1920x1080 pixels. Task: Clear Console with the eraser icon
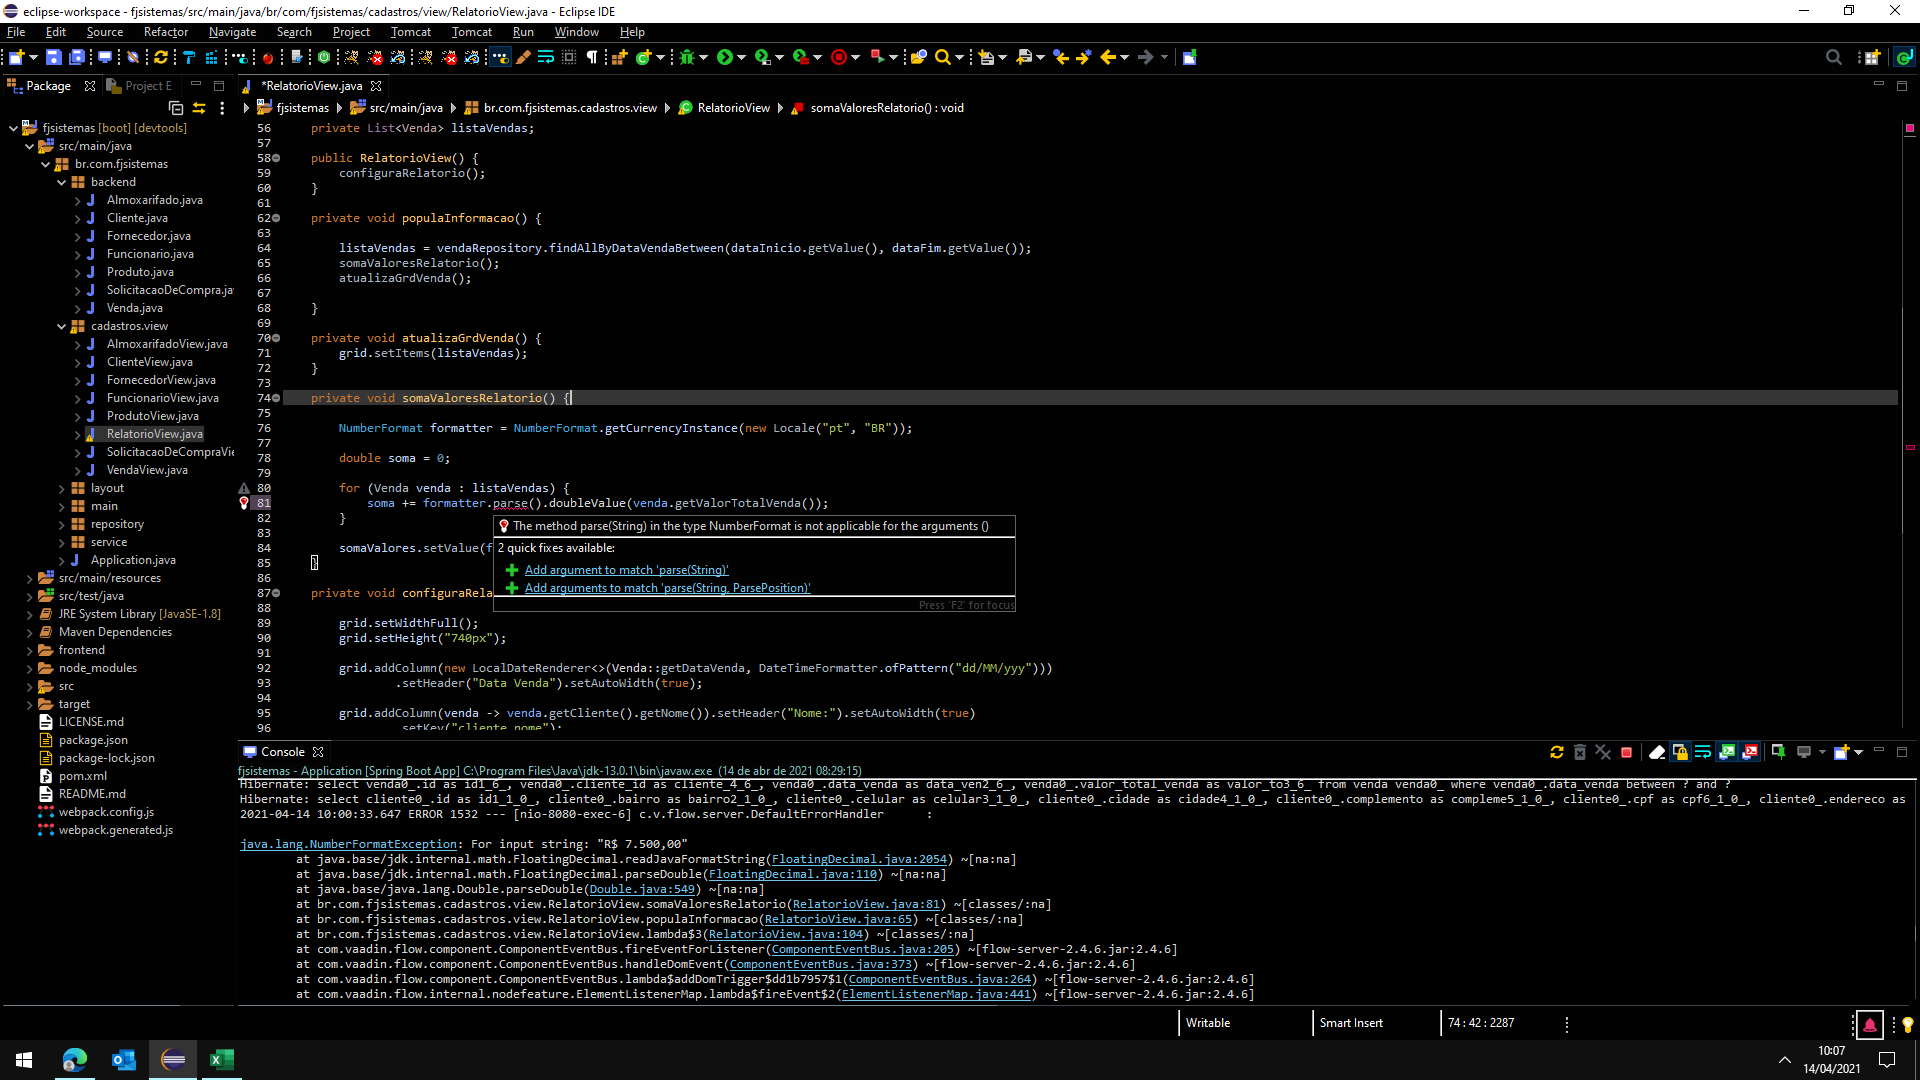coord(1656,752)
